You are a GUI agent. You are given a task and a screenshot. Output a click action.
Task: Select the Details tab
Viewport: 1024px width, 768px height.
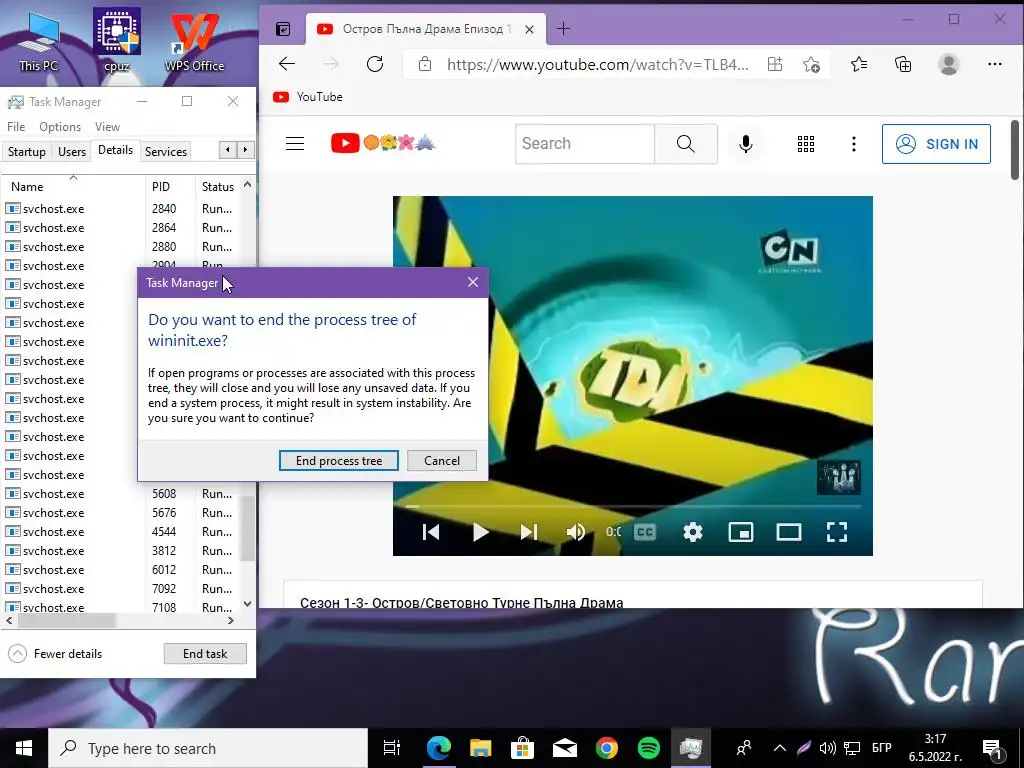[x=116, y=150]
